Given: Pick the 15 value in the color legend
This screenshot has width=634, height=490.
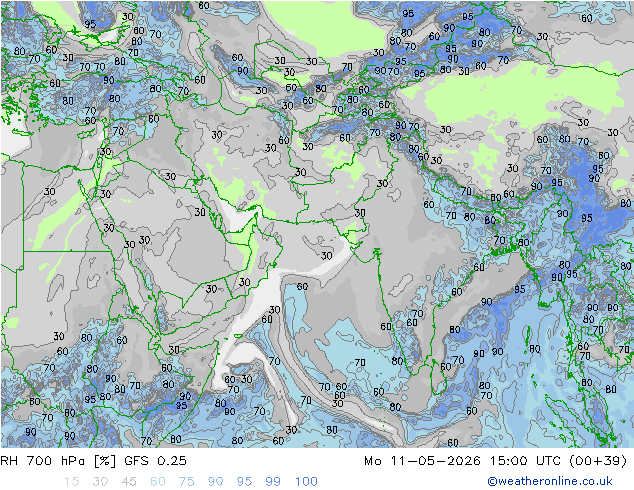Looking at the screenshot, I should [x=71, y=482].
